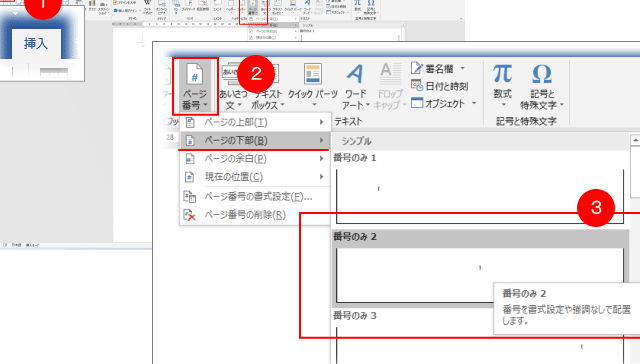
Task: Click the 番号のみ 1 label
Action: (x=355, y=158)
